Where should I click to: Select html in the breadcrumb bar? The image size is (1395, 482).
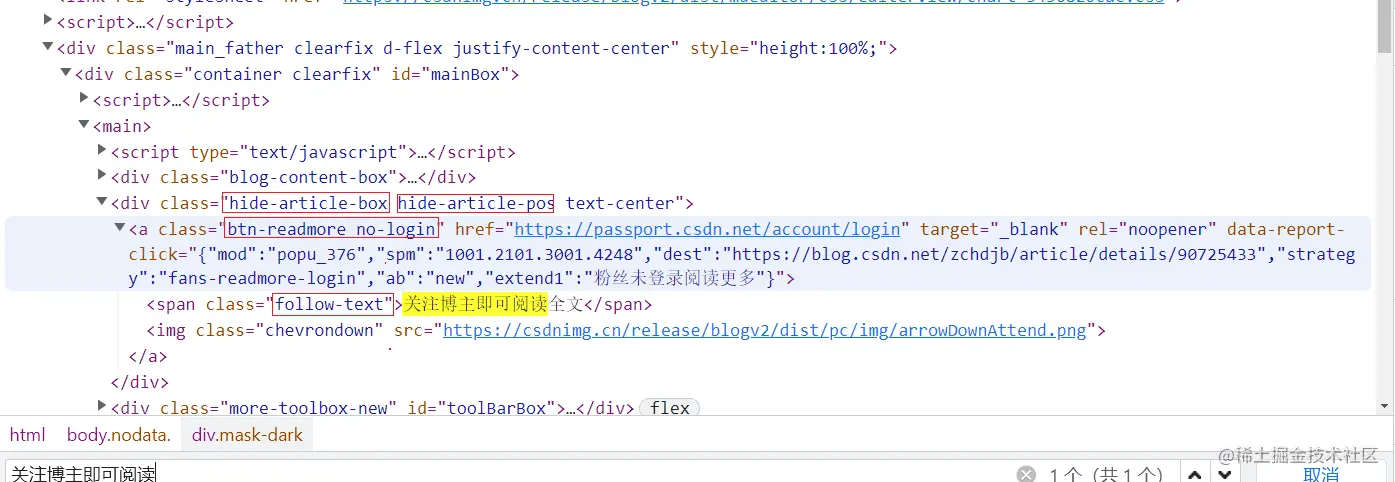tap(28, 435)
